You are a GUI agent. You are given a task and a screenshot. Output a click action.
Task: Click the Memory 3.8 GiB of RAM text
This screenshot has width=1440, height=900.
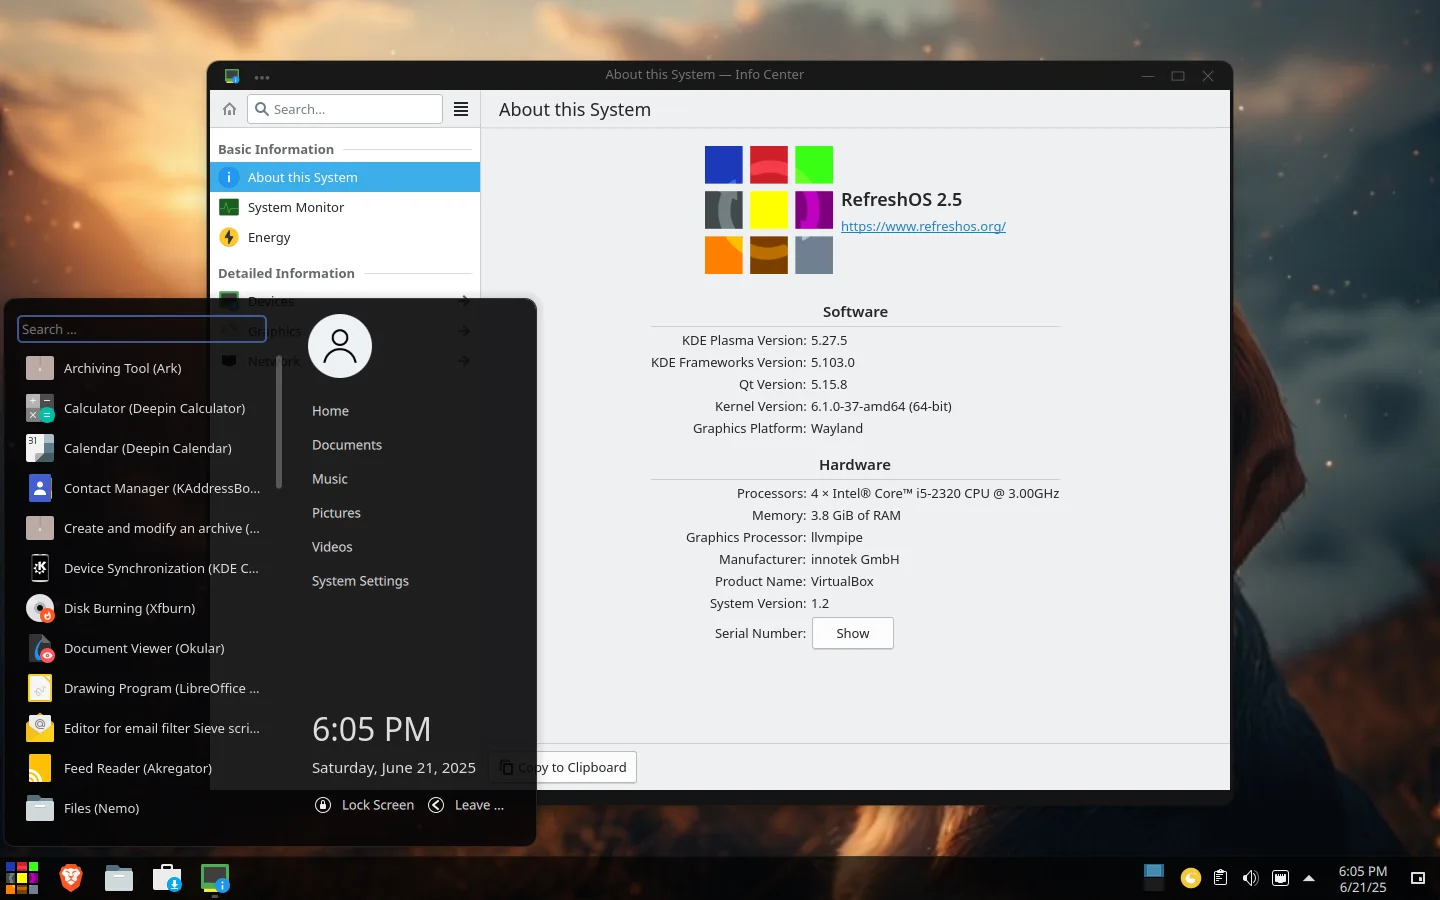(856, 515)
